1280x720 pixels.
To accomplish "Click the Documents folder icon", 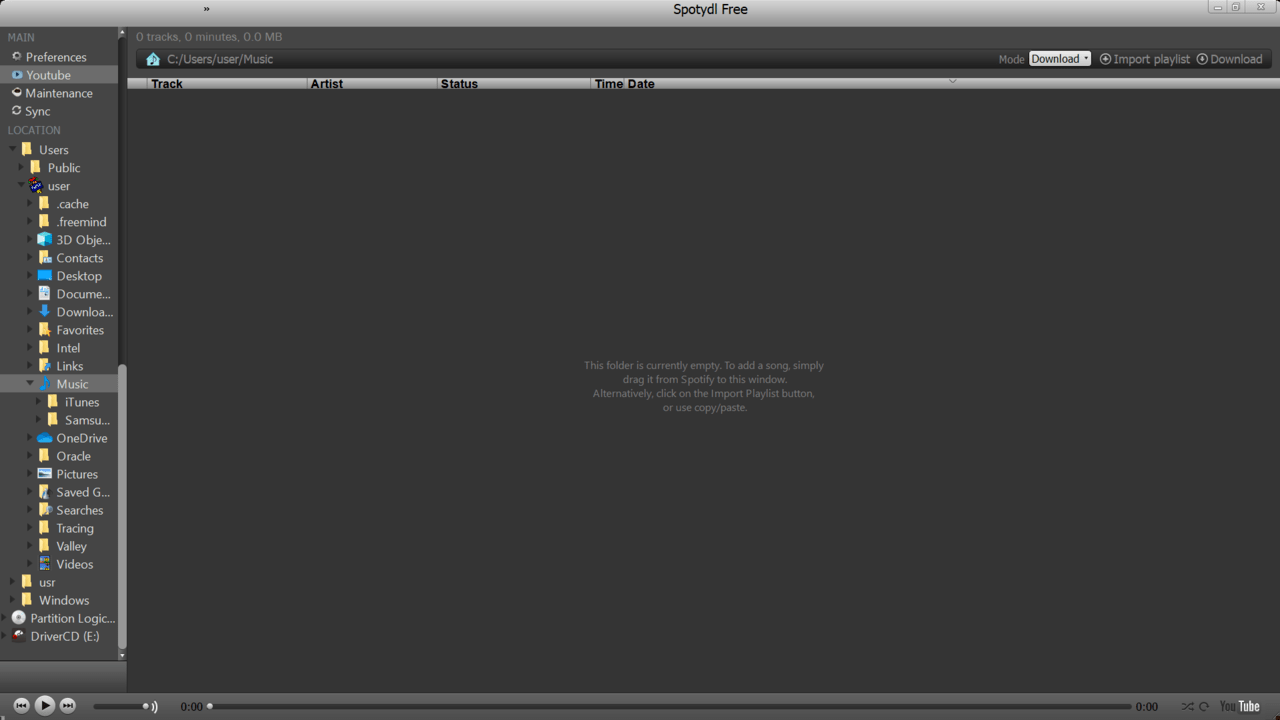I will 44,293.
